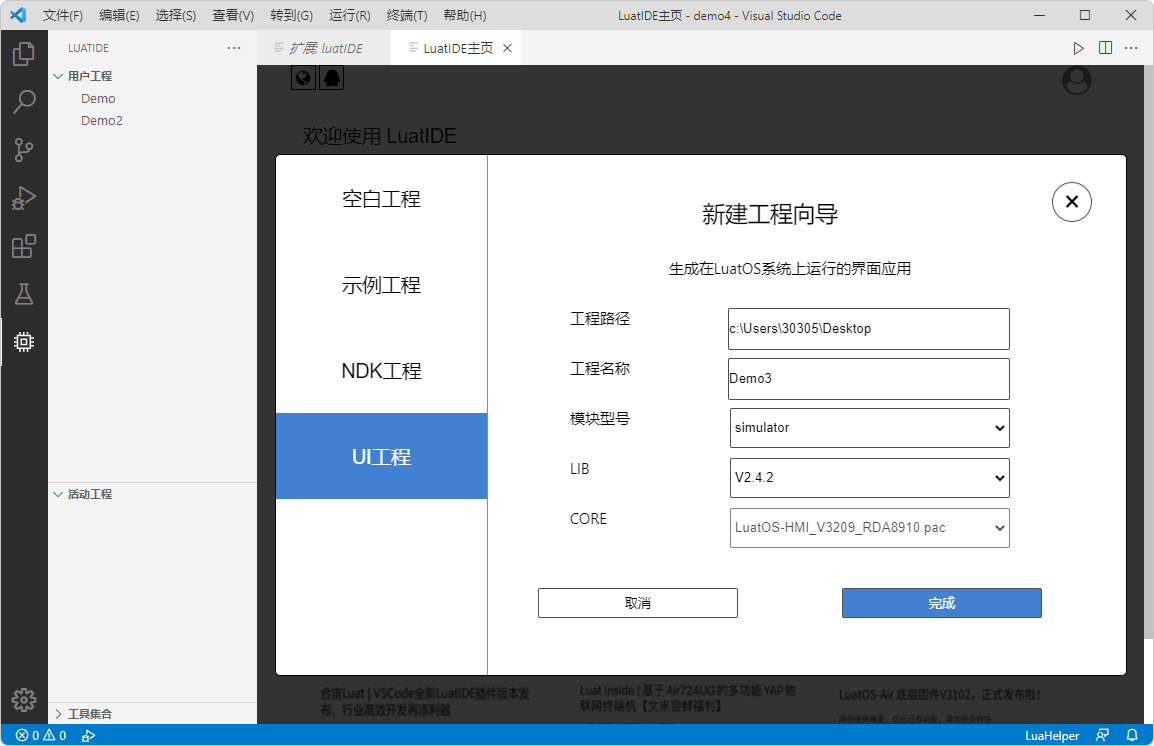Open LUATIDE panel More Actions ellipsis

pyautogui.click(x=234, y=48)
